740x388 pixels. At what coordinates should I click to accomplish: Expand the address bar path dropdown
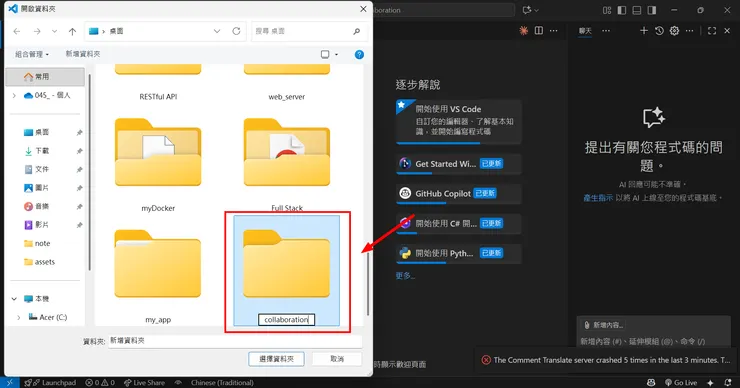point(217,31)
